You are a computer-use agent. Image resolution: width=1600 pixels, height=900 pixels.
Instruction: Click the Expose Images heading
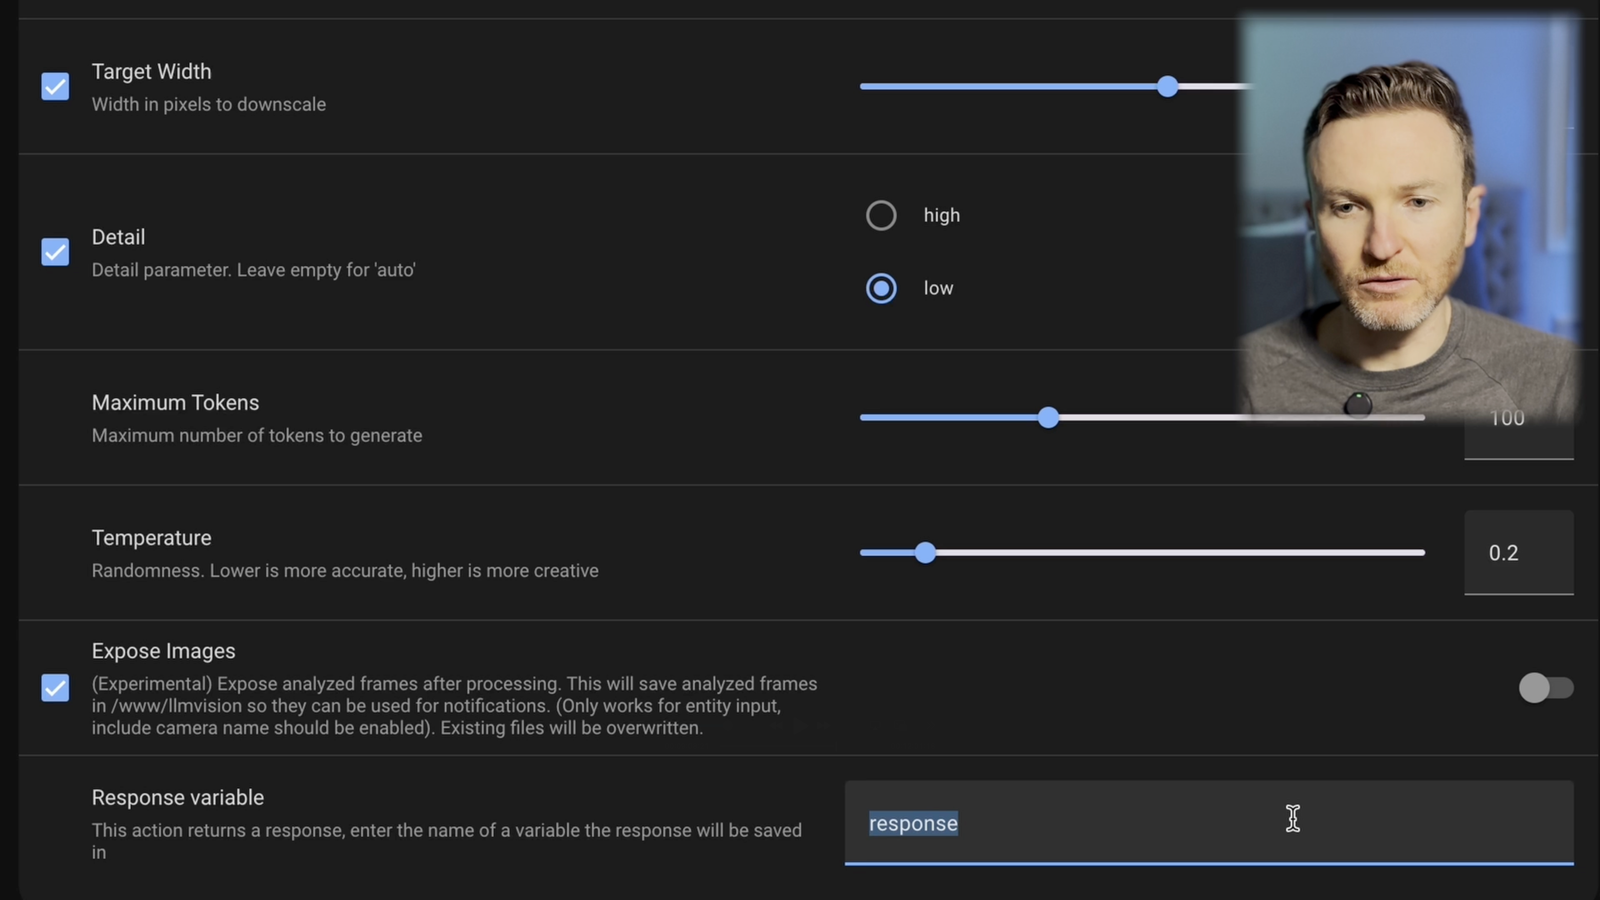pos(163,650)
